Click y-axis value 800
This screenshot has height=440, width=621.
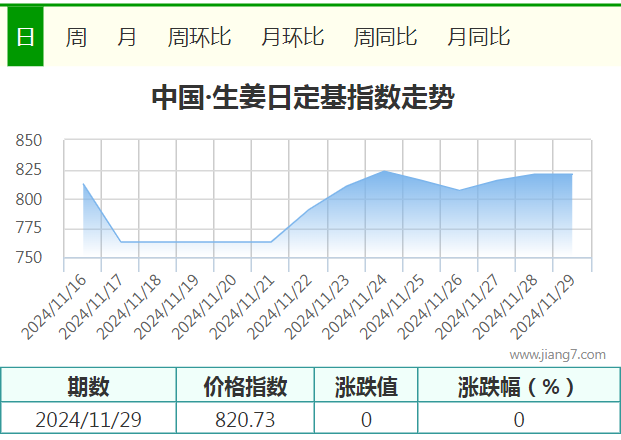29,199
